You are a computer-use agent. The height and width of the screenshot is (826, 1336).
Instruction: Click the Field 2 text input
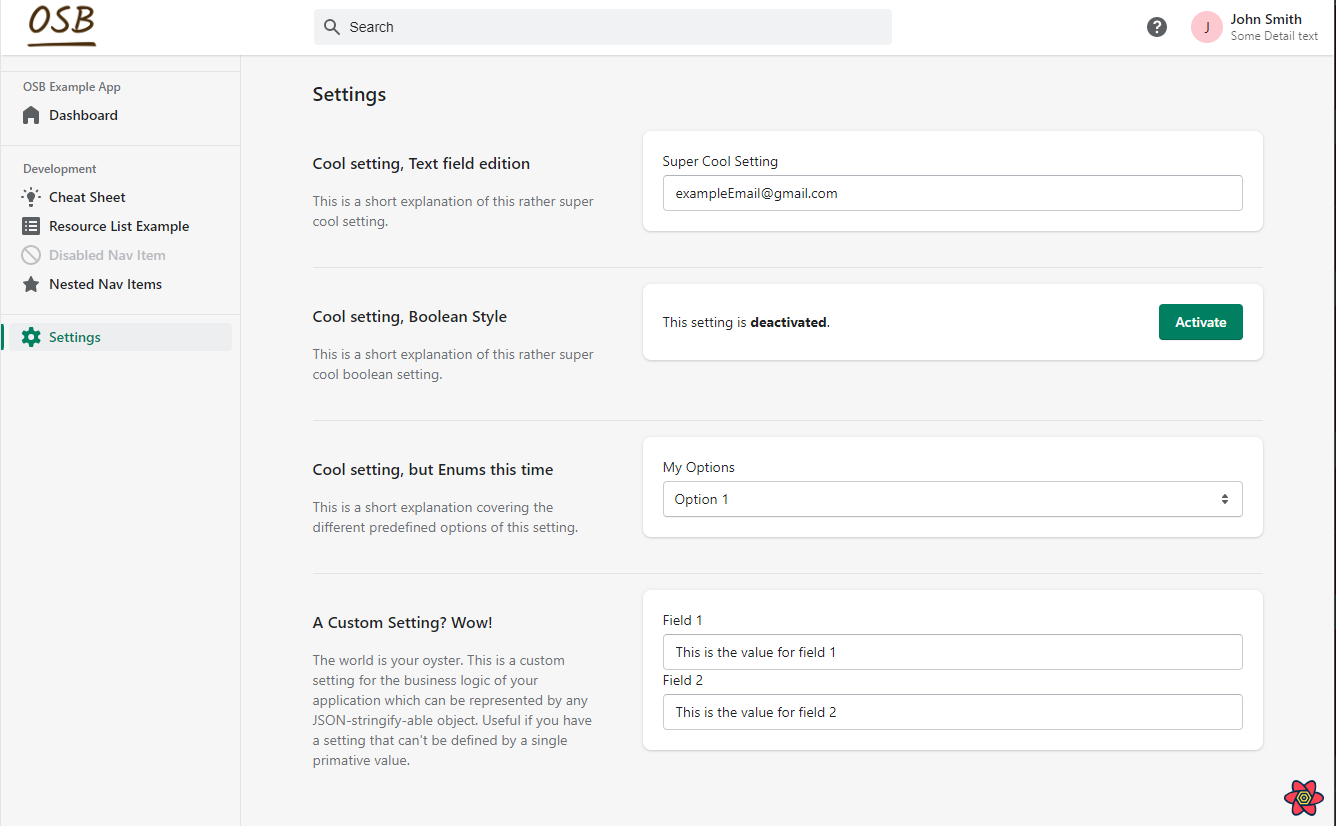point(952,712)
